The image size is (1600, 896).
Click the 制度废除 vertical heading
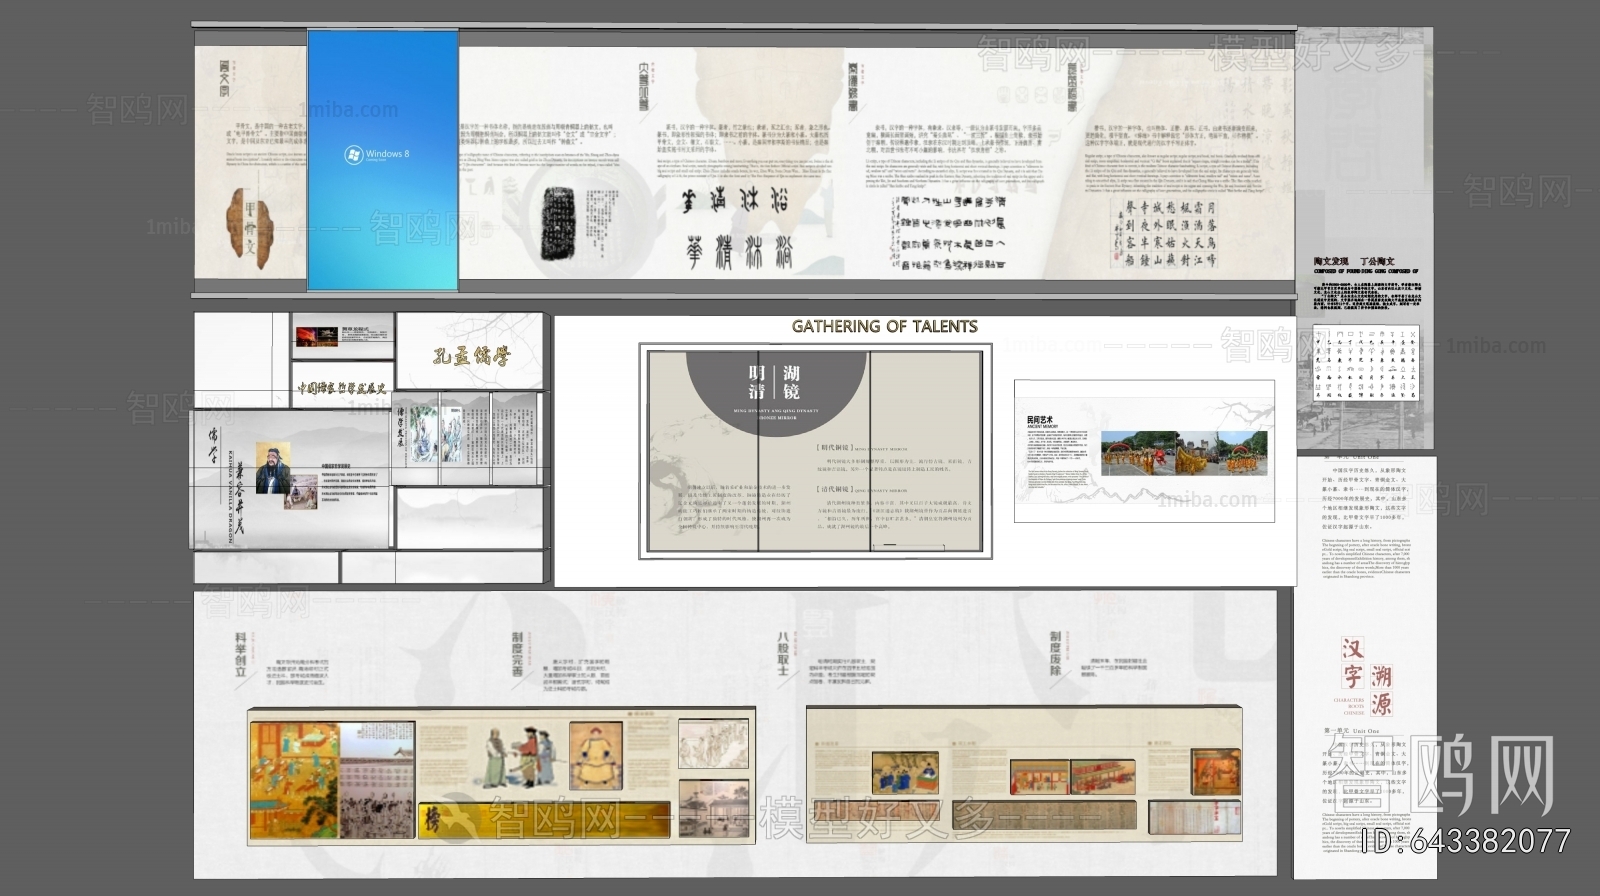(x=1055, y=653)
